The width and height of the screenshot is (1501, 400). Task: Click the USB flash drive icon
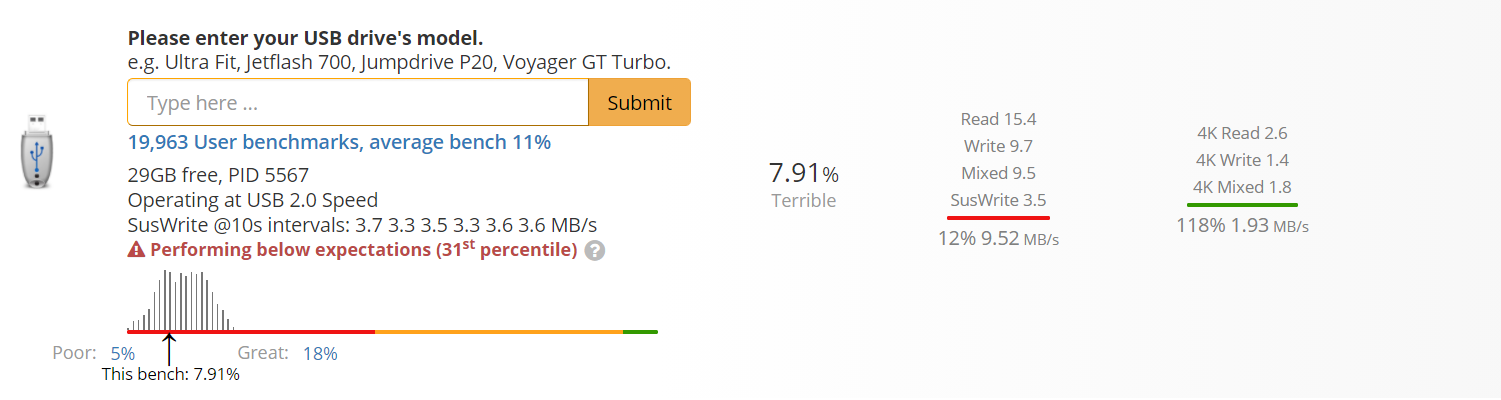click(x=37, y=151)
